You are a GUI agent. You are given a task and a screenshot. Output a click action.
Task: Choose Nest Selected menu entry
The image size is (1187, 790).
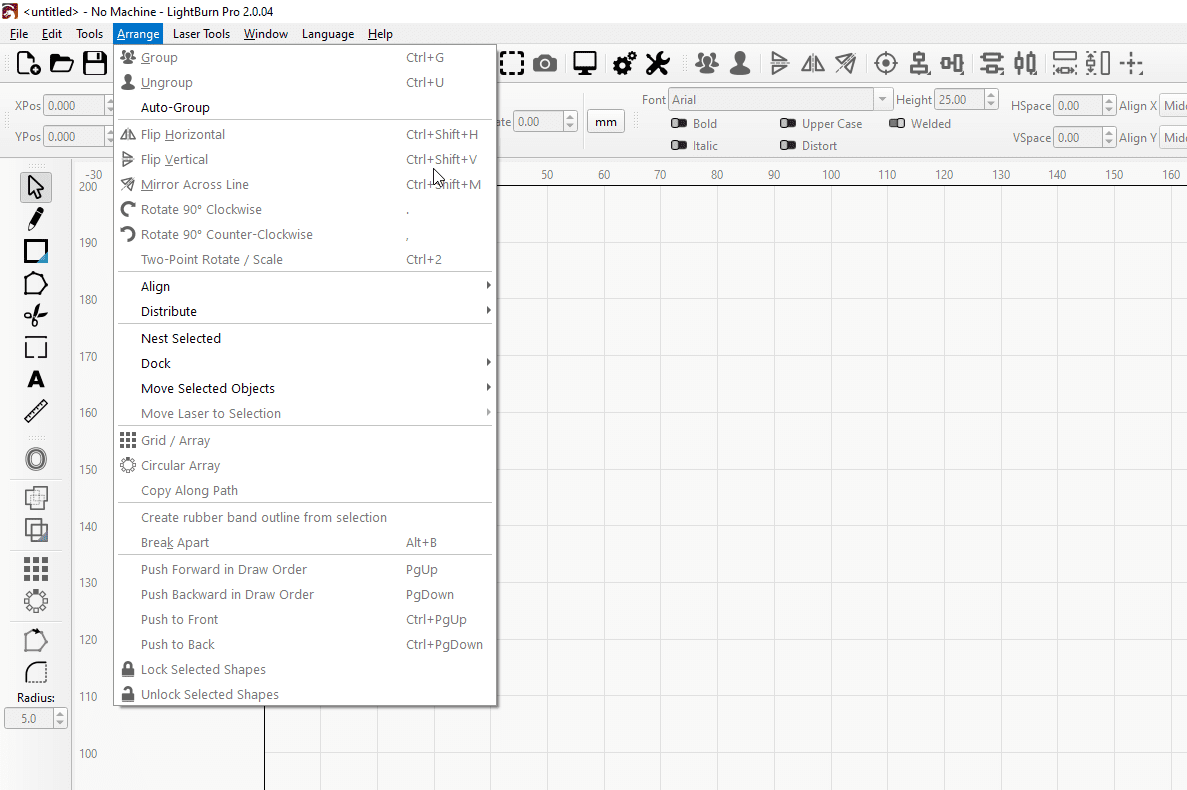[305, 338]
